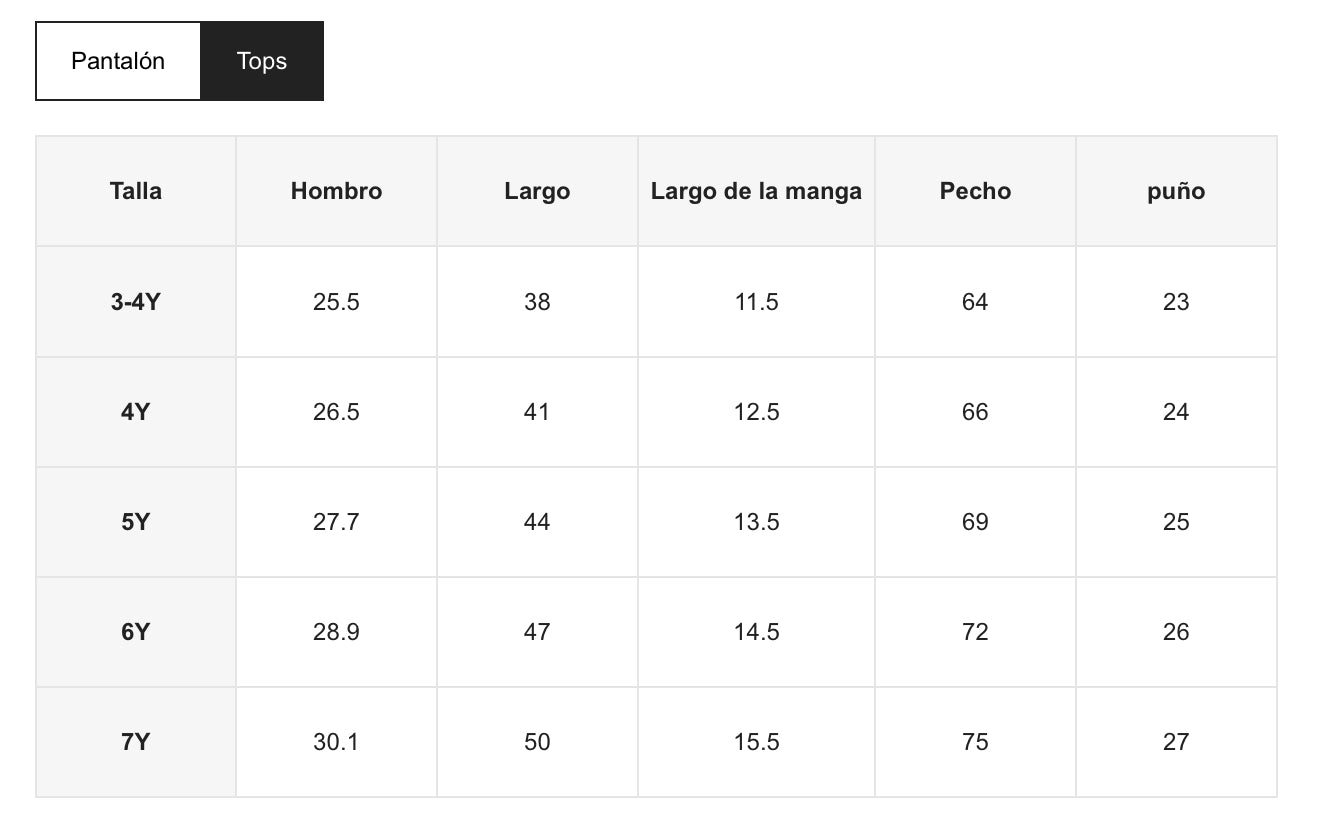Select the 3-4Y size row label
This screenshot has width=1328, height=818.
(x=136, y=302)
